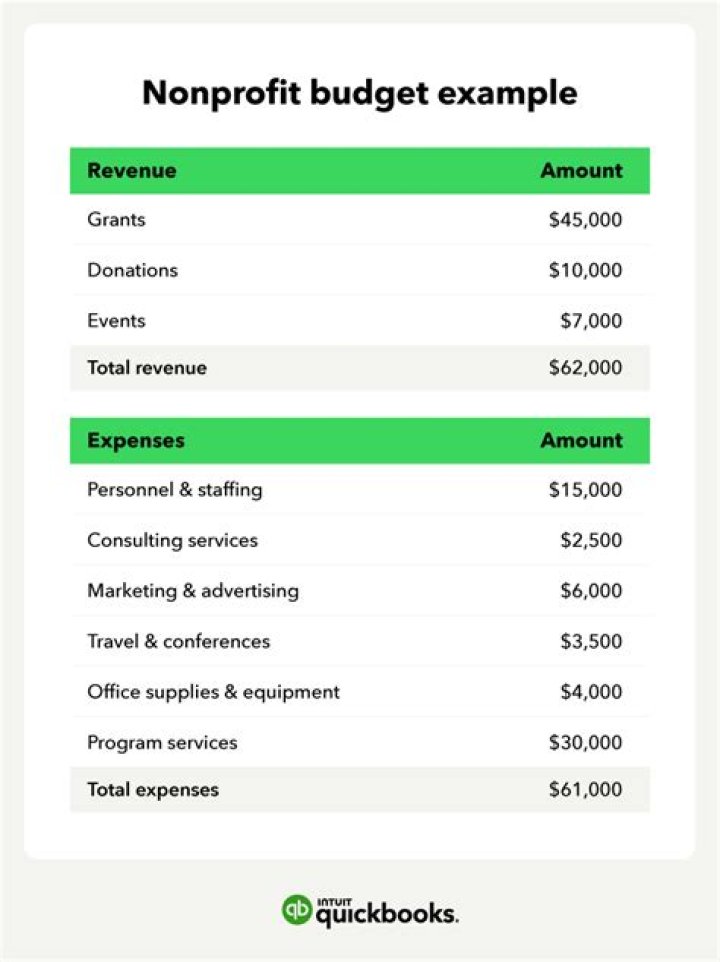
Task: Select the Travel & conferences row label
Action: [178, 641]
